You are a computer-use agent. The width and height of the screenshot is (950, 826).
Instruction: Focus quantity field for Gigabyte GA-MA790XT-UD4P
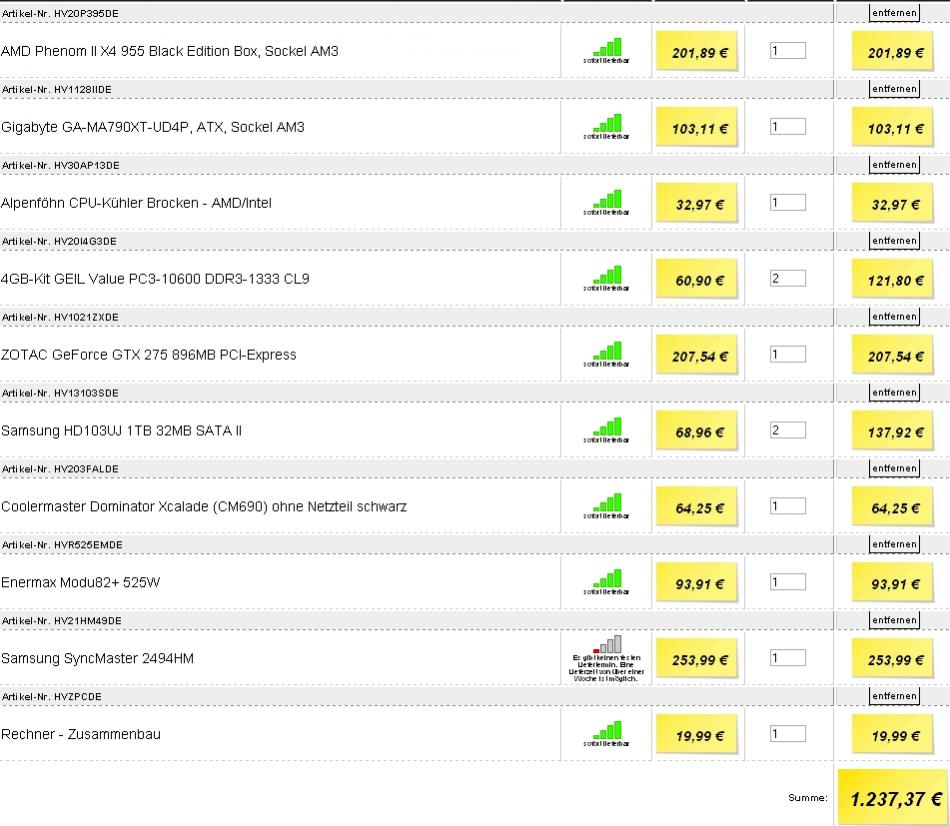point(788,127)
